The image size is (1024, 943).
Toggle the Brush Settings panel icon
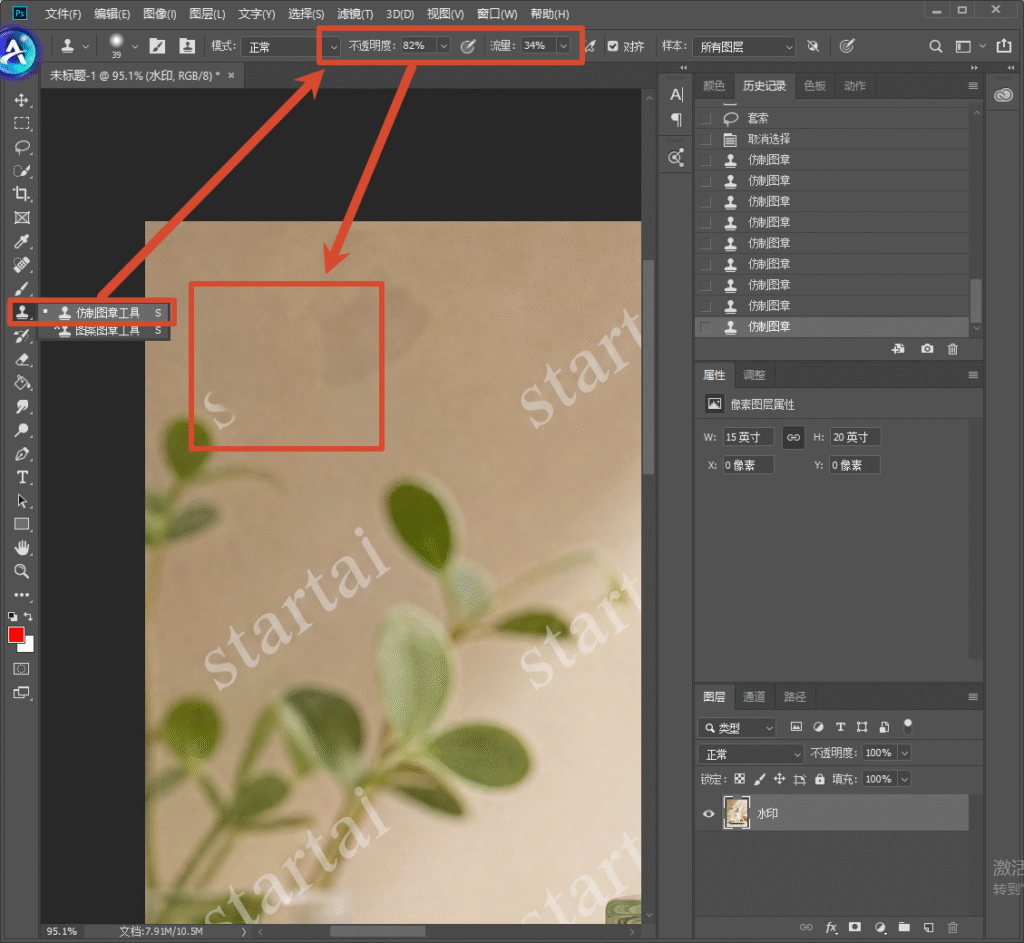click(157, 46)
